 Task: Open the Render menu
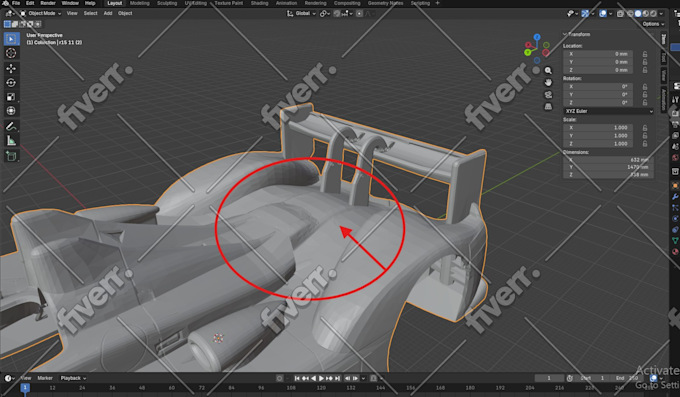(x=48, y=3)
